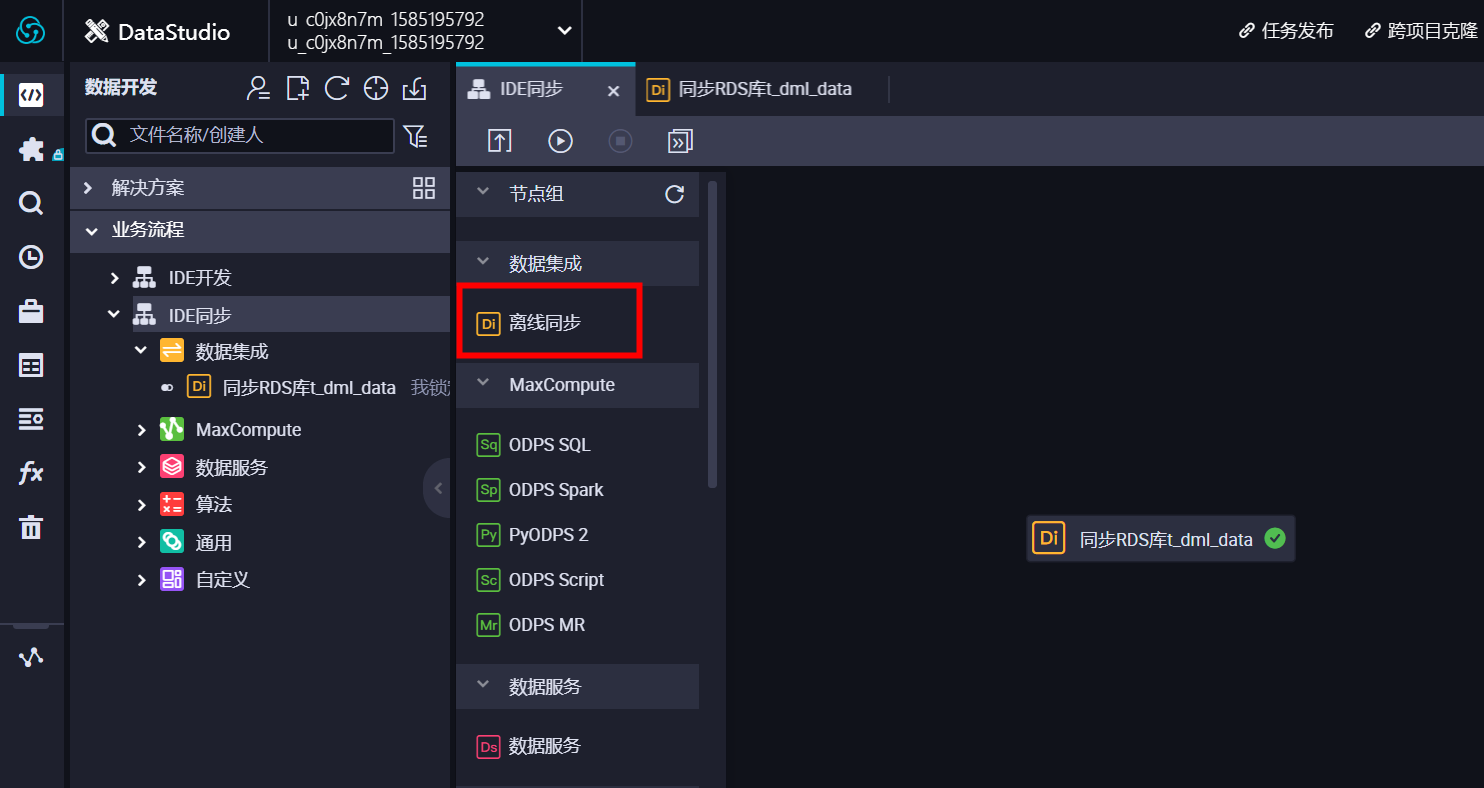Expand the 数据服务 folder in tree

point(141,467)
